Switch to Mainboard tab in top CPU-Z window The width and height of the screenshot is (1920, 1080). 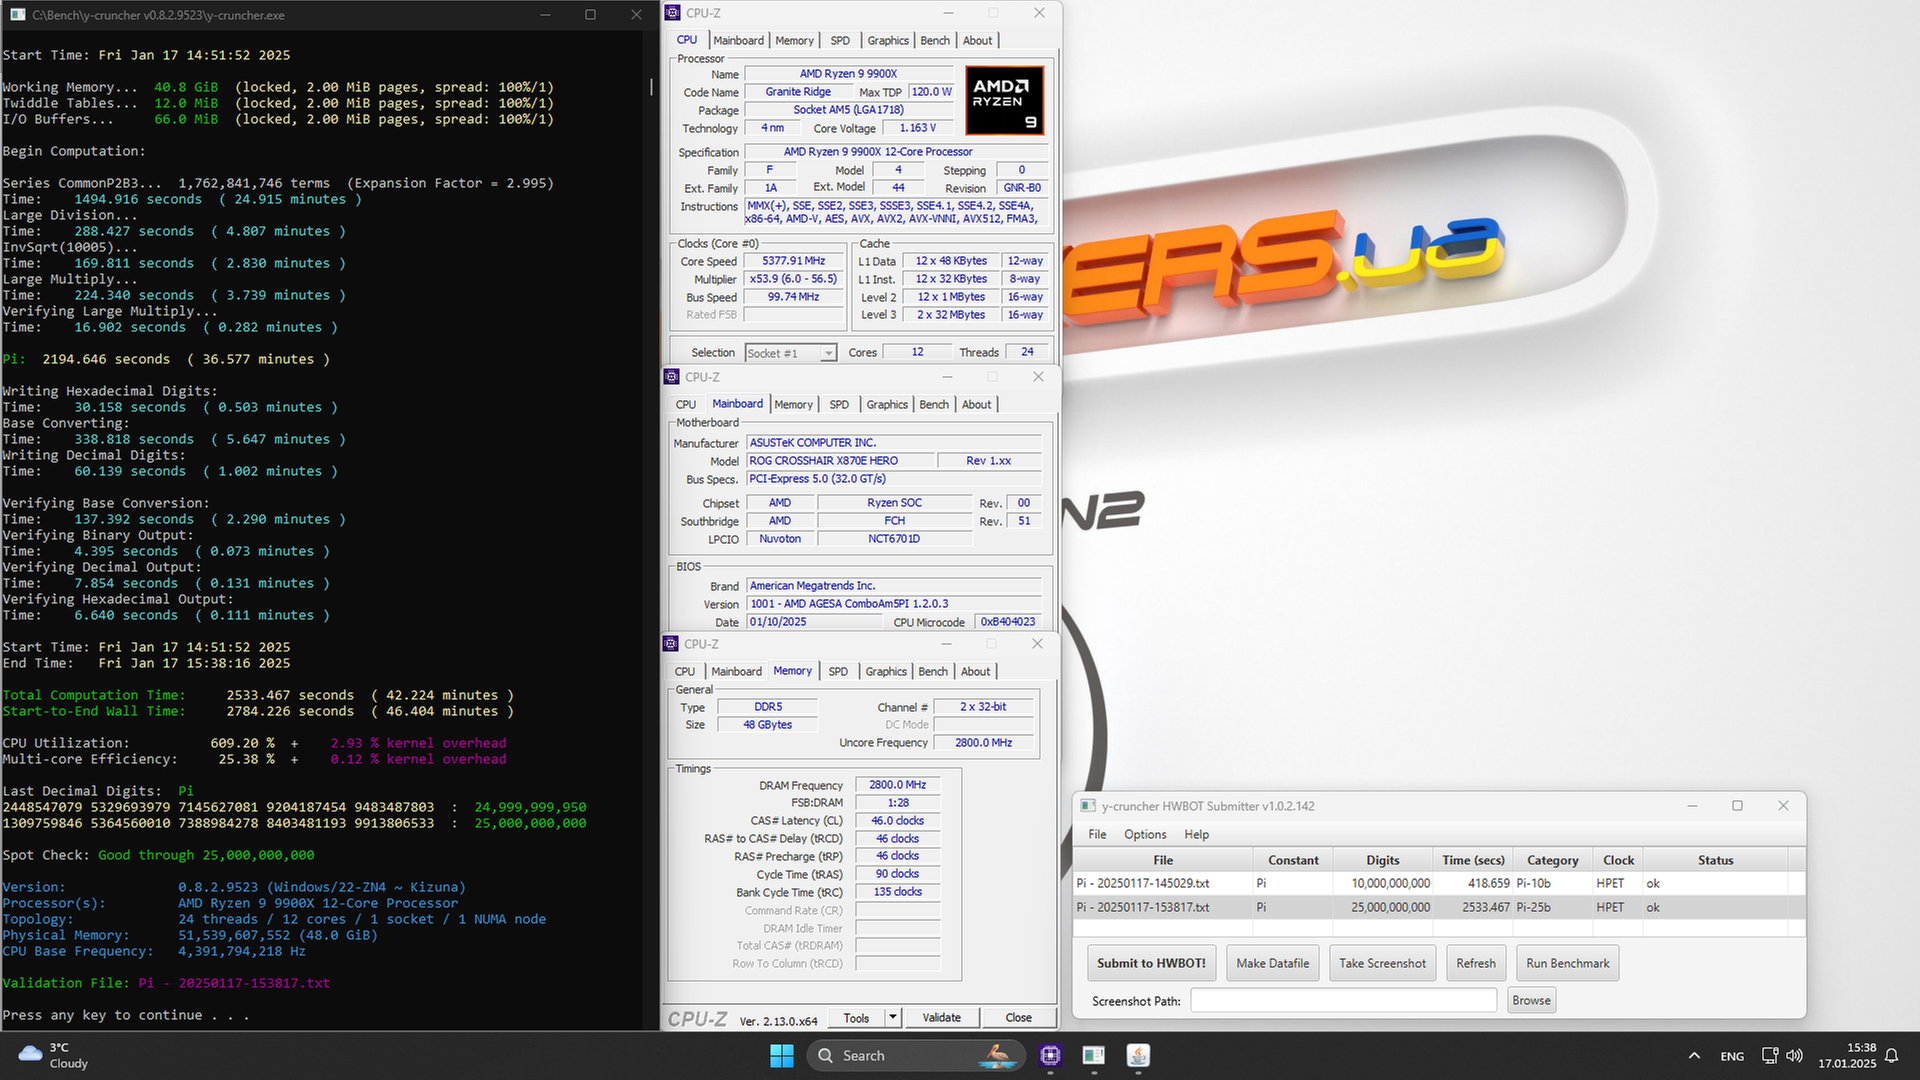pos(738,40)
